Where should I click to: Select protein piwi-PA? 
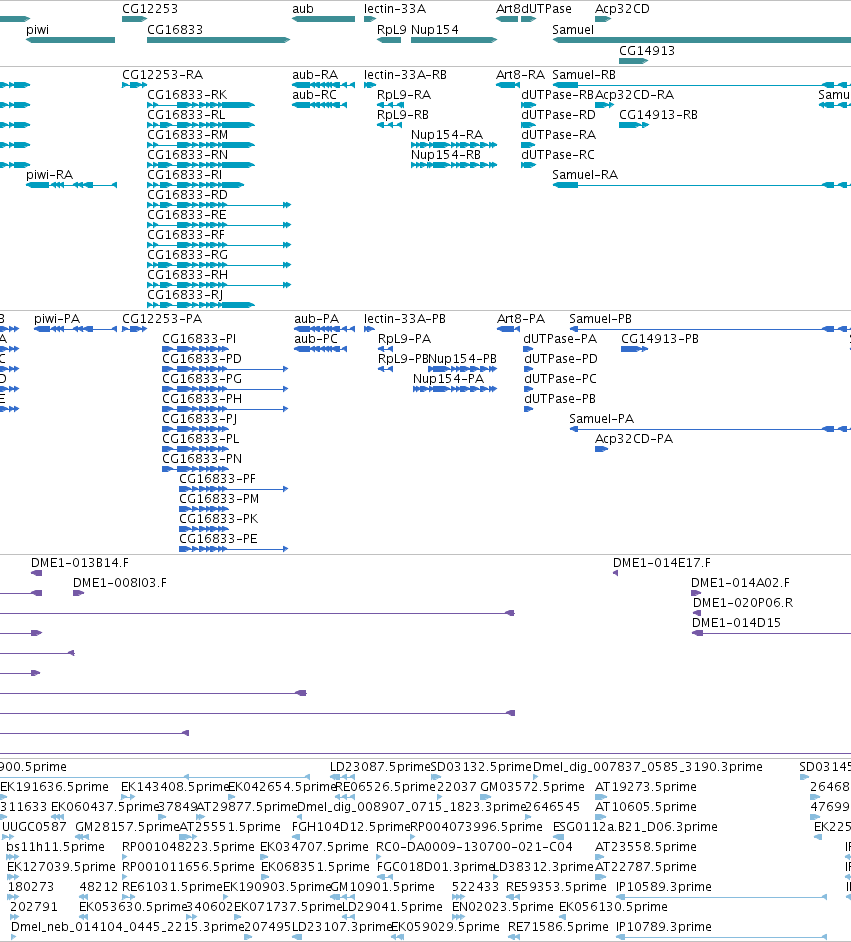point(57,319)
